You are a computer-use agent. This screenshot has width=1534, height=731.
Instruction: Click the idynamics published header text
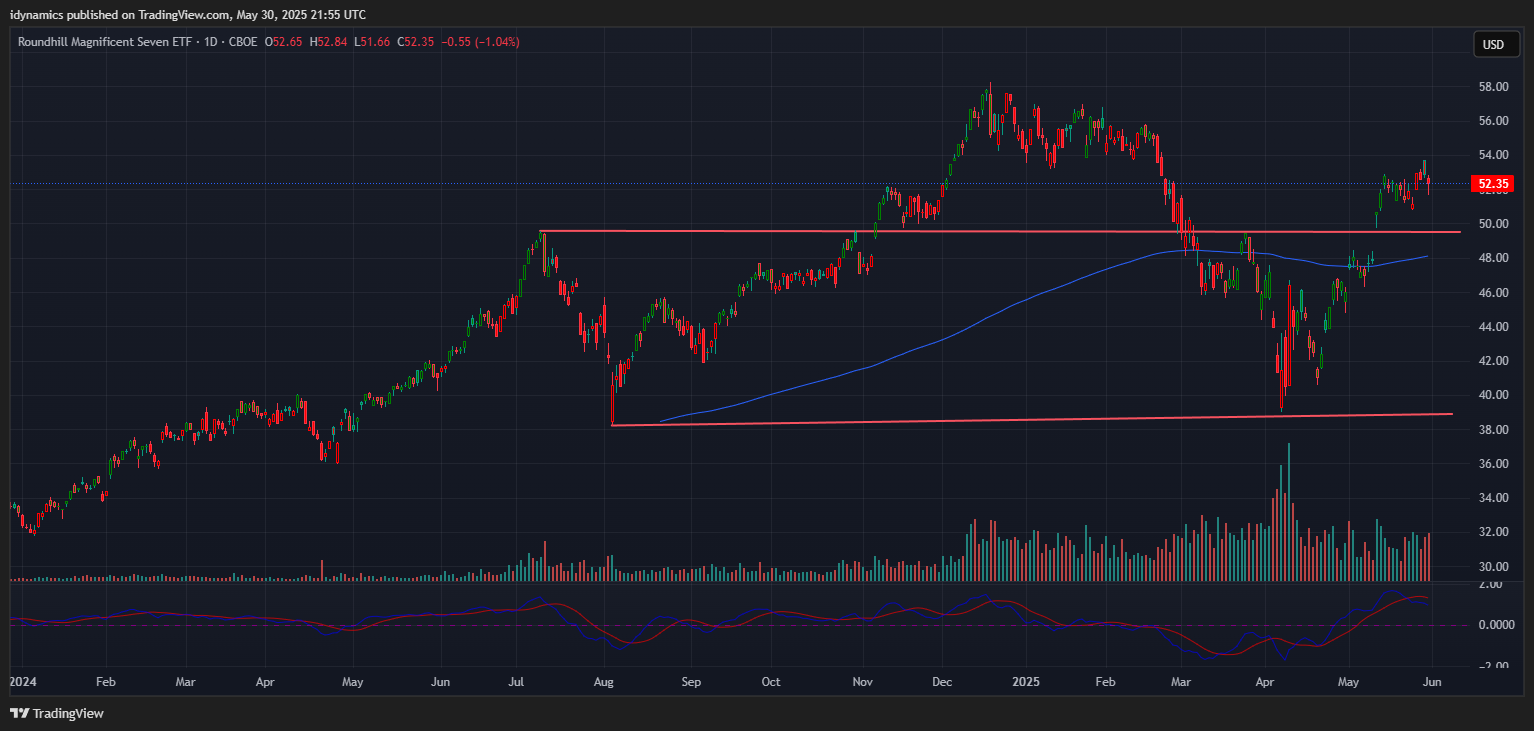click(188, 15)
